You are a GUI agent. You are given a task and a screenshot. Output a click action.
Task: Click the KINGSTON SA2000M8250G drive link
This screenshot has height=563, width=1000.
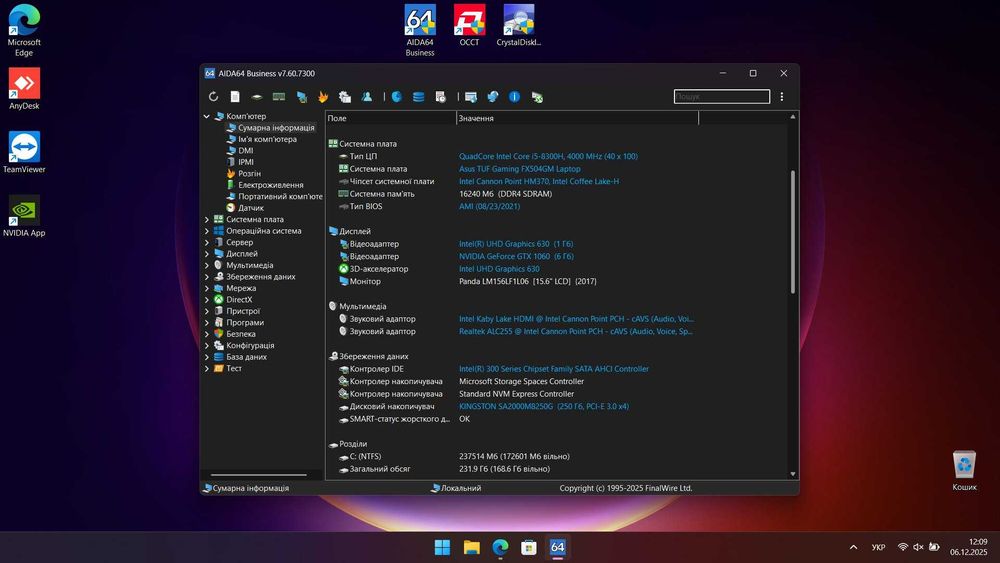[x=544, y=406]
